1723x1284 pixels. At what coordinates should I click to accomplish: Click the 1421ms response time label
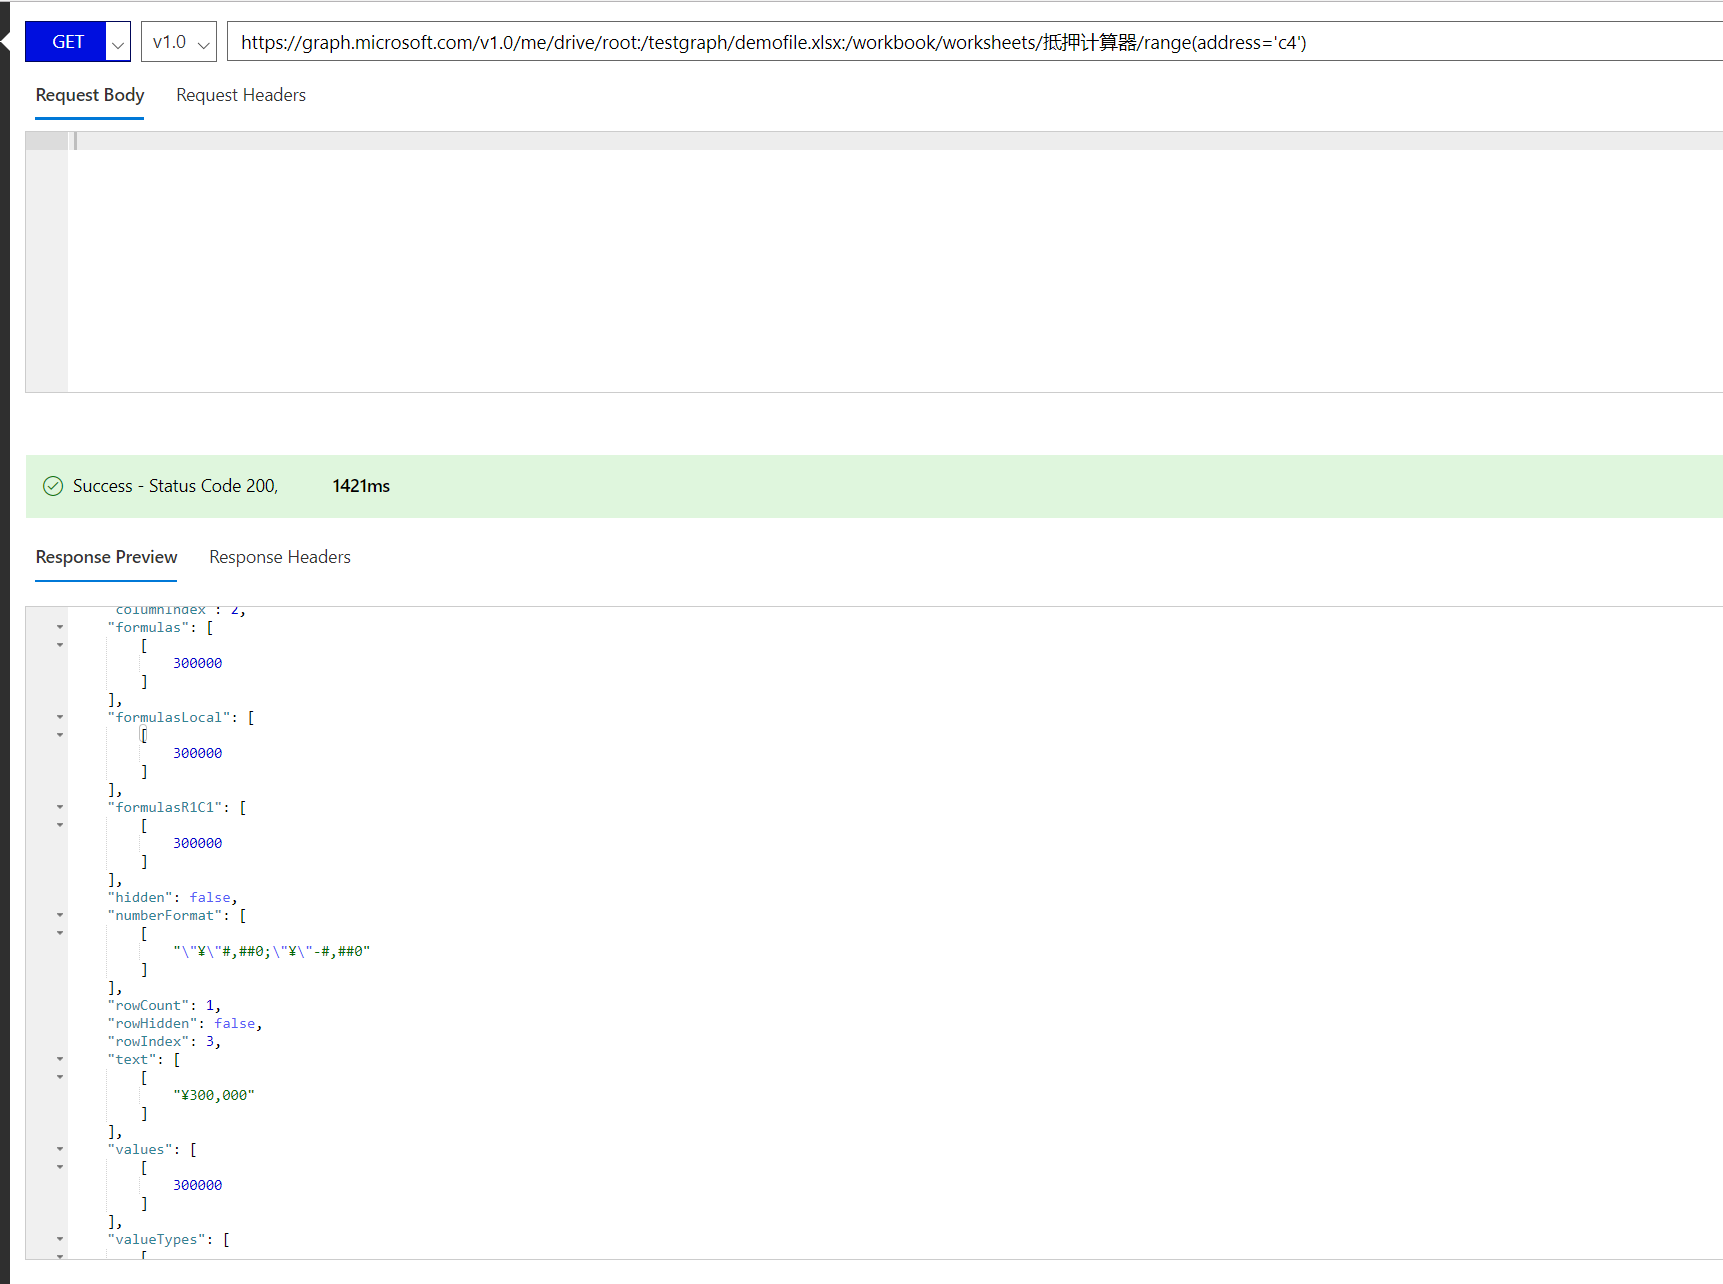coord(361,486)
